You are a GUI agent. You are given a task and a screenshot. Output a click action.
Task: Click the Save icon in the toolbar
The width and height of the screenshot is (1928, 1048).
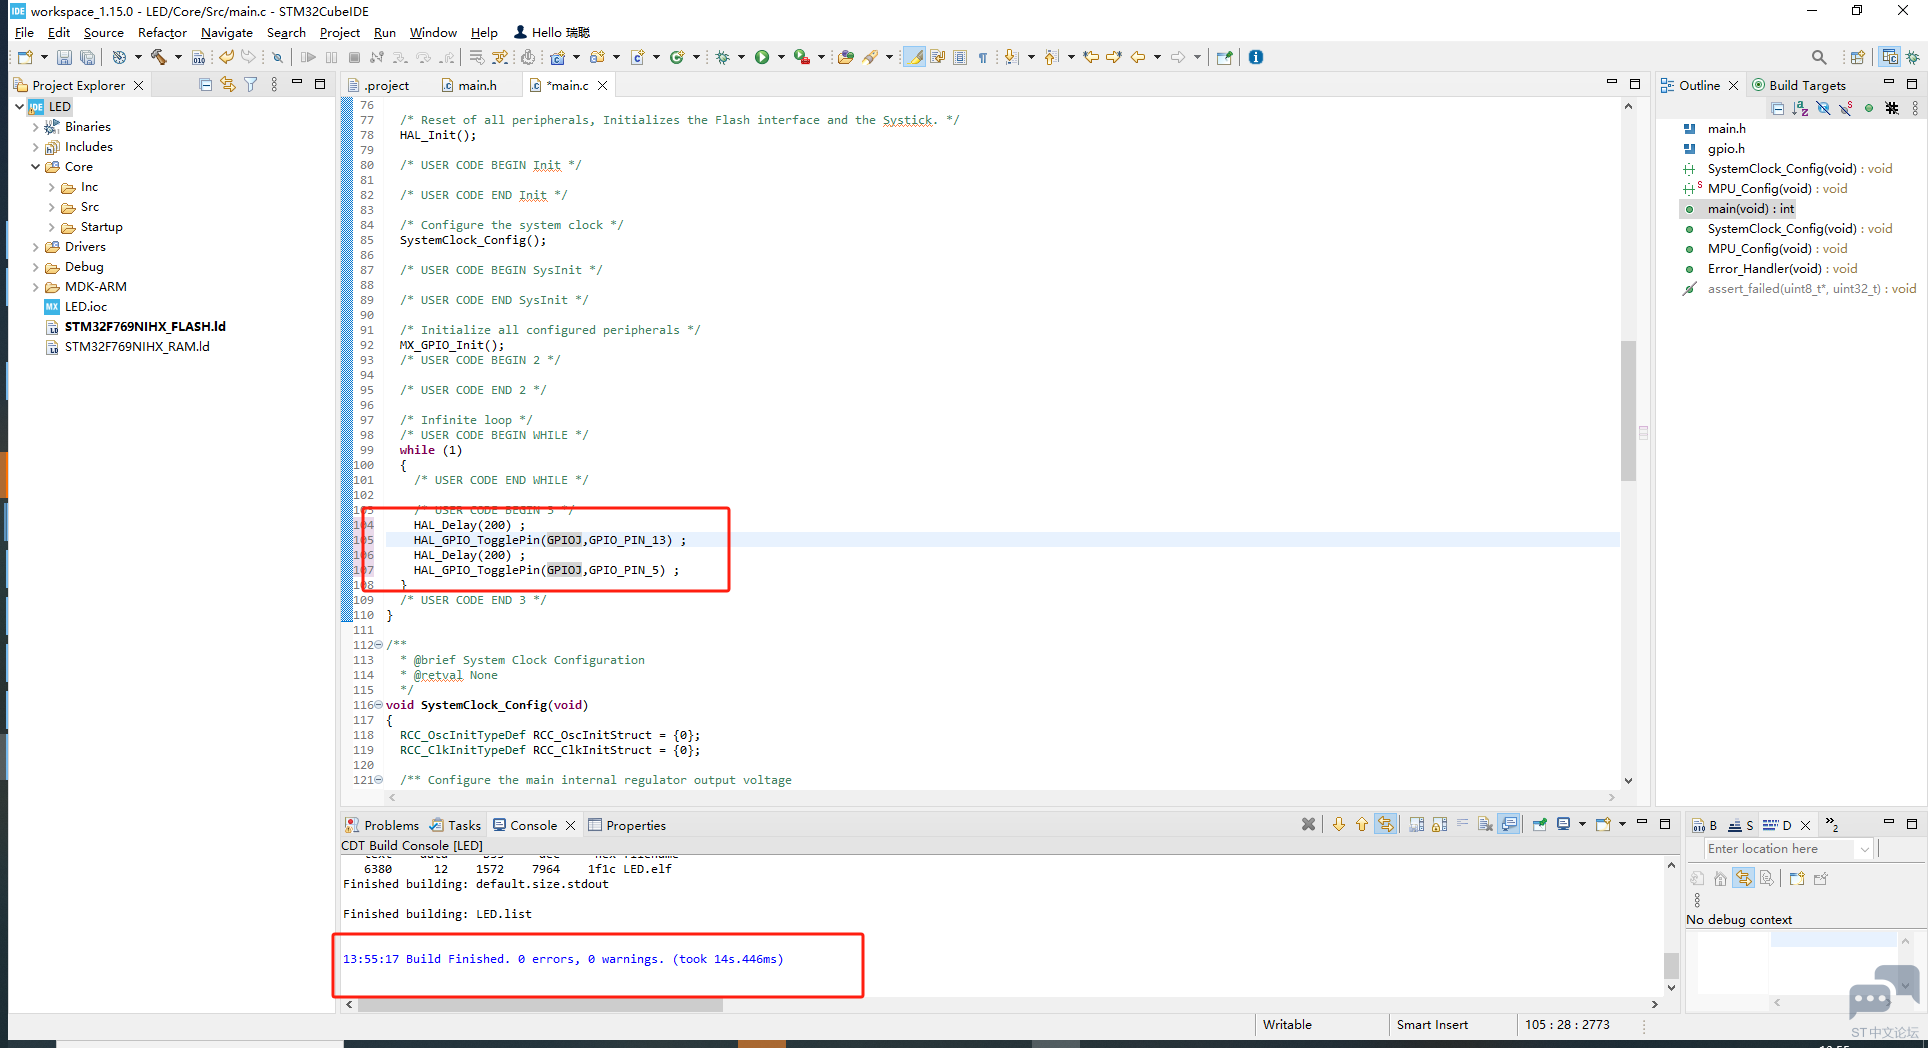point(64,57)
